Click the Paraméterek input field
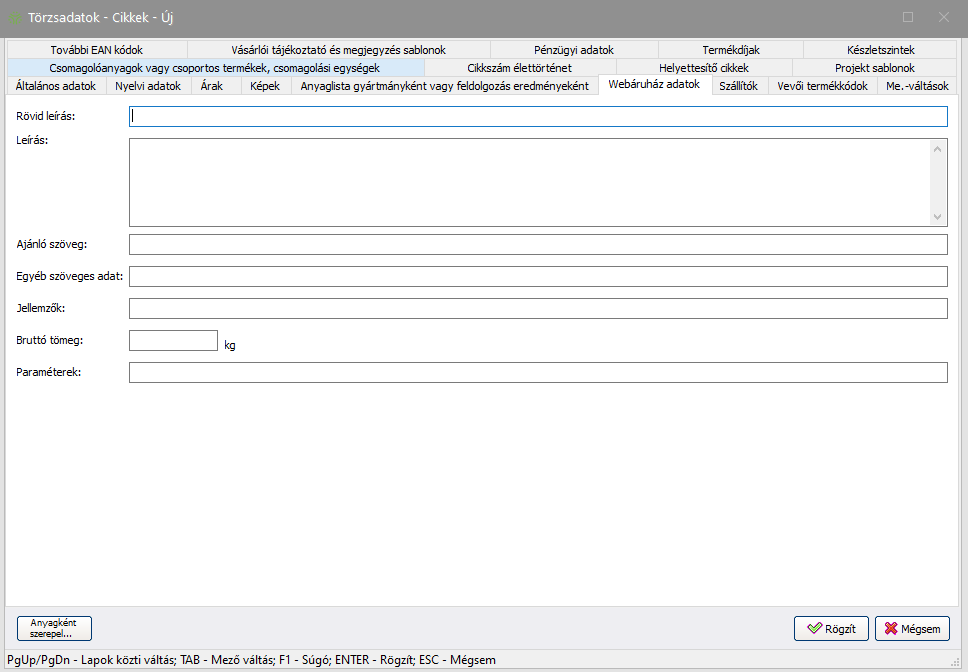Viewport: 968px width, 672px height. (538, 373)
